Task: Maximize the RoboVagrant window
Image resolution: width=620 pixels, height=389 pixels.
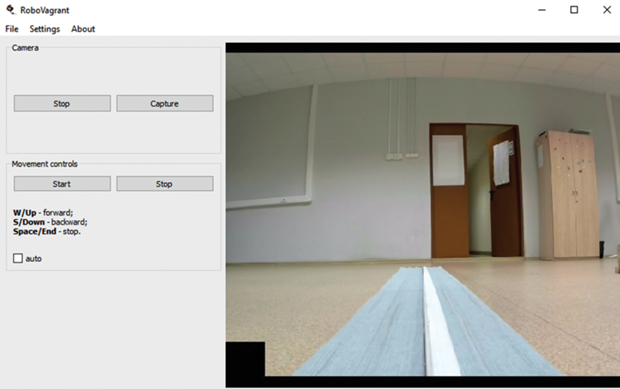Action: tap(574, 10)
